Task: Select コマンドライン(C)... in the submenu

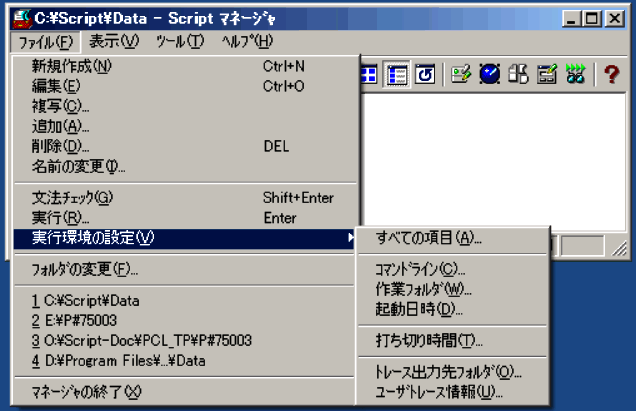Action: tap(453, 269)
